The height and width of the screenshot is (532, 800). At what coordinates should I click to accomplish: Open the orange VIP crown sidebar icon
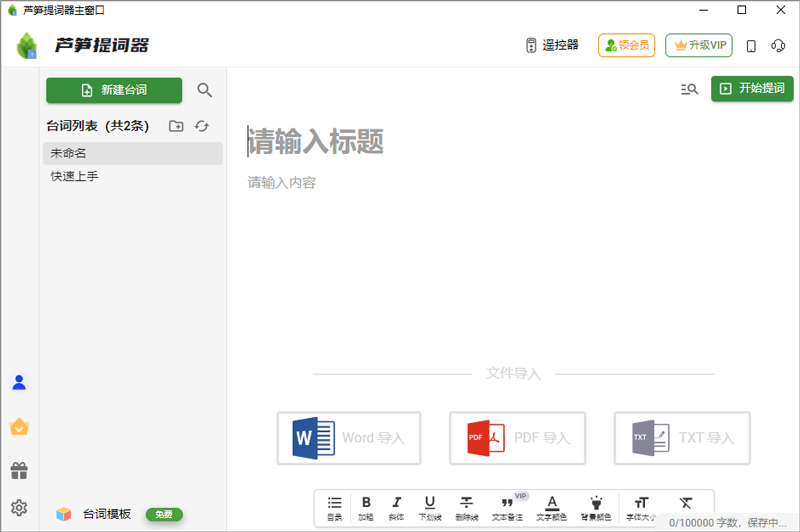(x=19, y=426)
